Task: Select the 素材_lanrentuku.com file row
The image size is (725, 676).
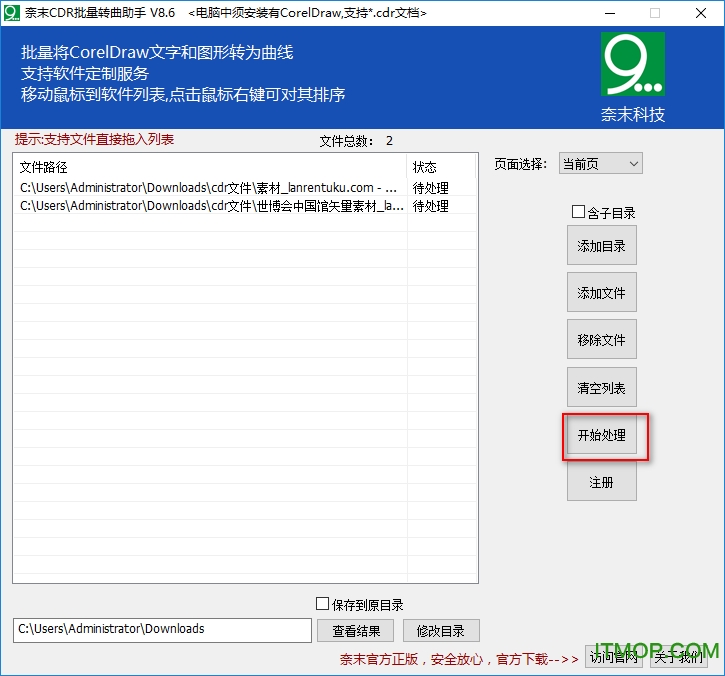Action: click(x=210, y=188)
